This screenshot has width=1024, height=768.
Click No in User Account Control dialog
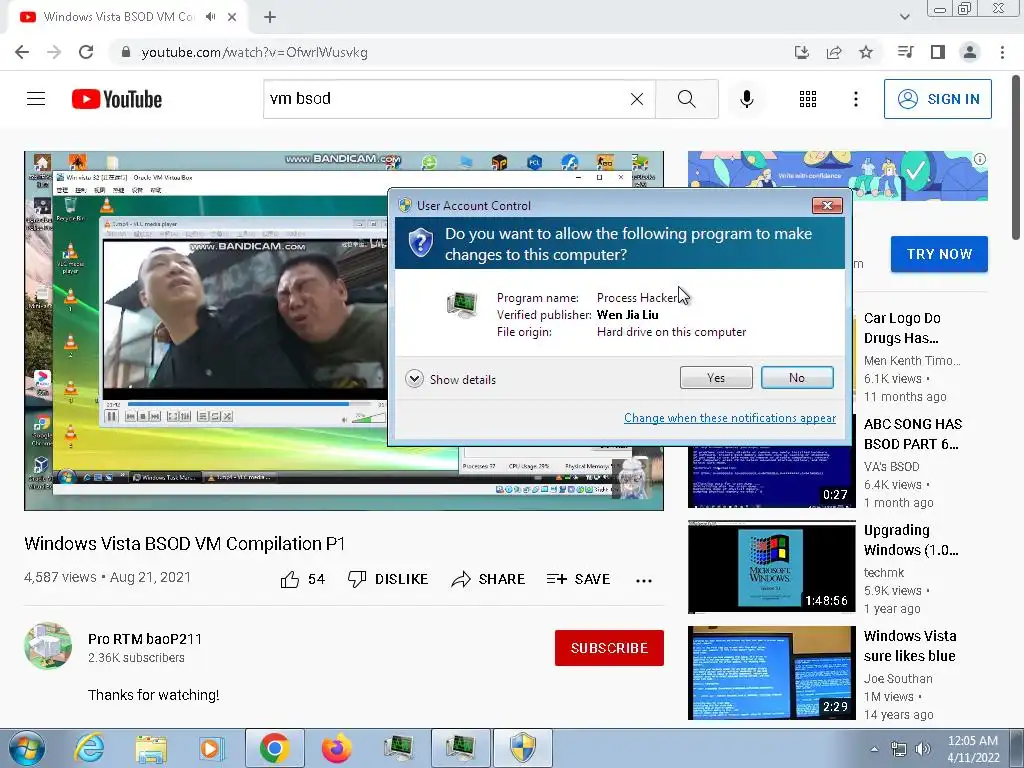(797, 377)
